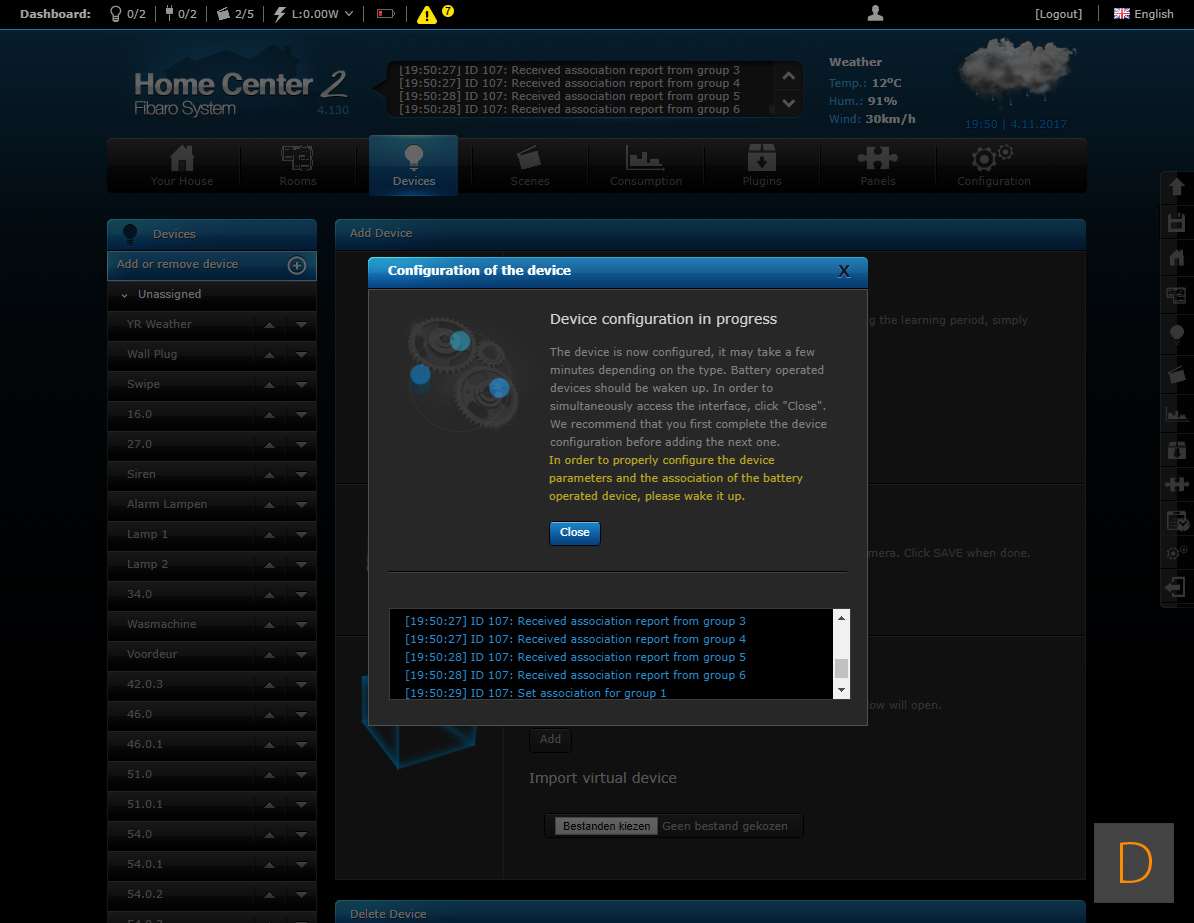1194x923 pixels.
Task: Select the Alarm Lampen device row
Action: click(x=212, y=505)
